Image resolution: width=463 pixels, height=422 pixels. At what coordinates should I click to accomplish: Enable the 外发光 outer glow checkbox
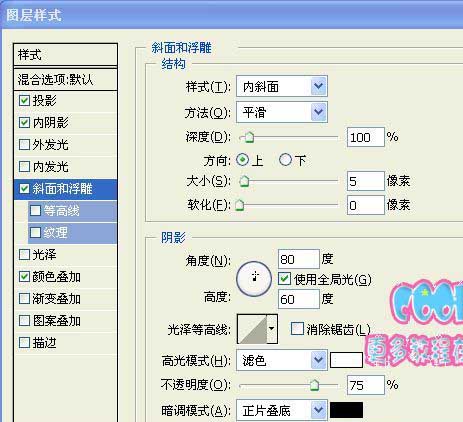(x=24, y=145)
